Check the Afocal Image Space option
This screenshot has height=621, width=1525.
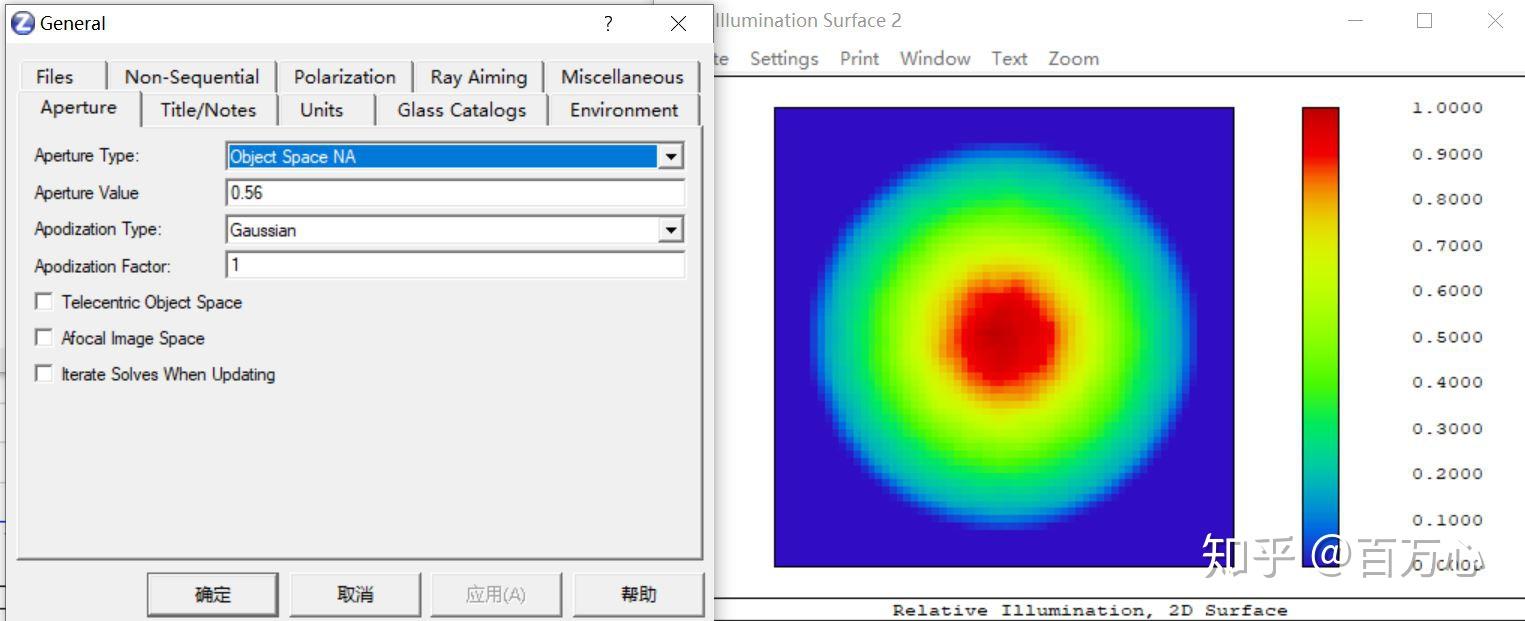(x=43, y=338)
